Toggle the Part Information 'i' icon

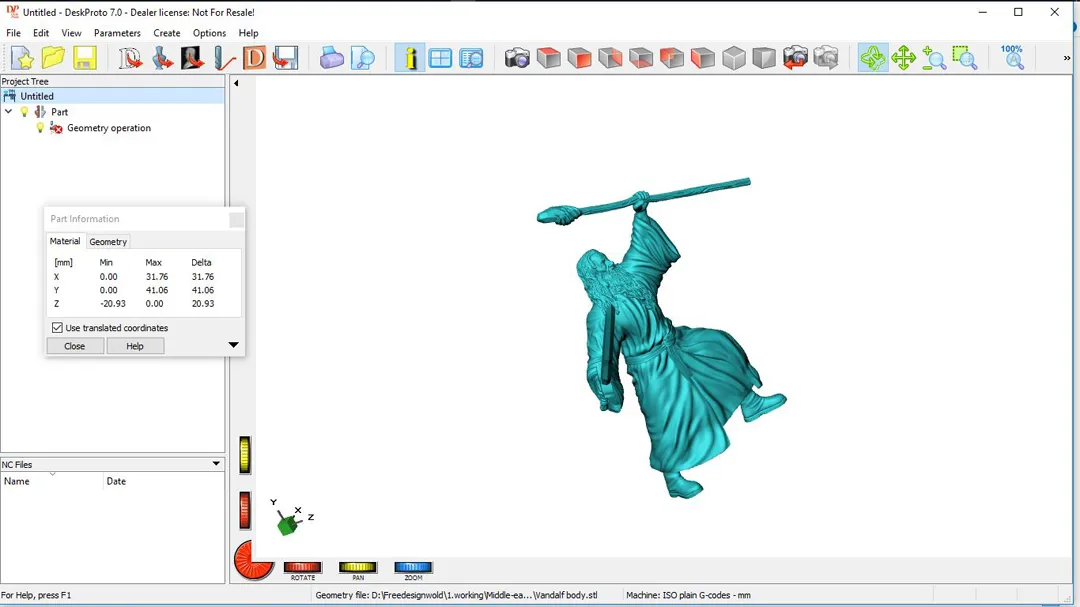tap(410, 58)
